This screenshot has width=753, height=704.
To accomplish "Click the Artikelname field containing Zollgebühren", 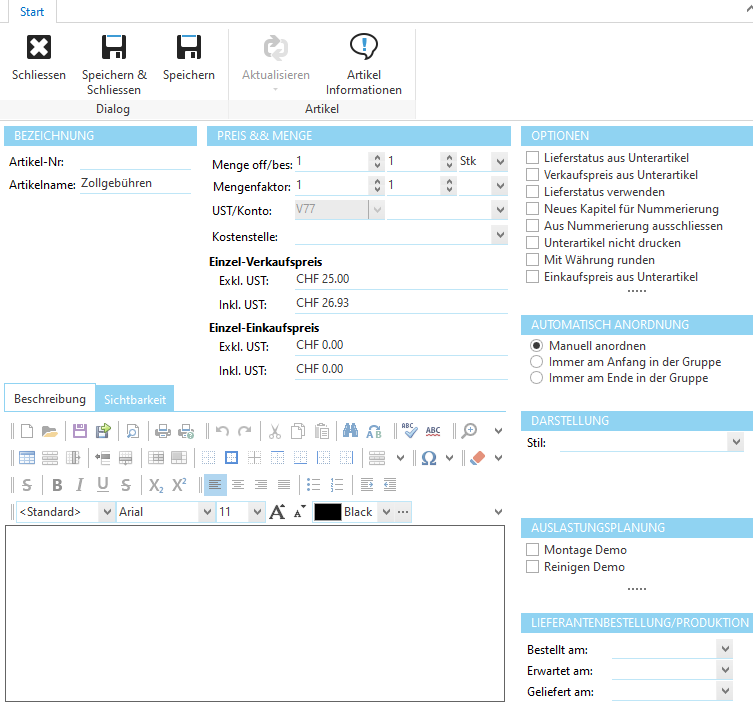I will click(x=135, y=183).
